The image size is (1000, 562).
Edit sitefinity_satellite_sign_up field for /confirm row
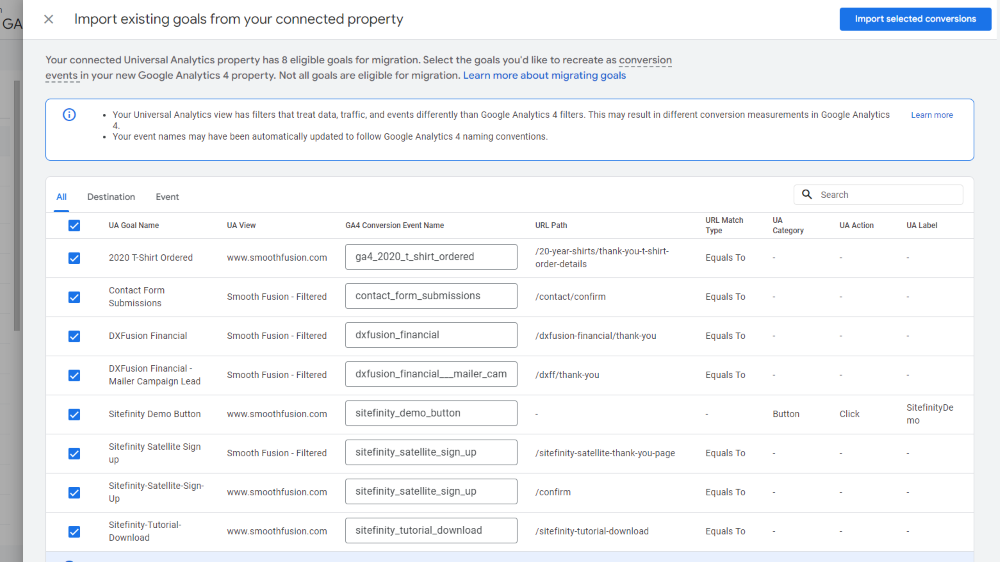431,491
